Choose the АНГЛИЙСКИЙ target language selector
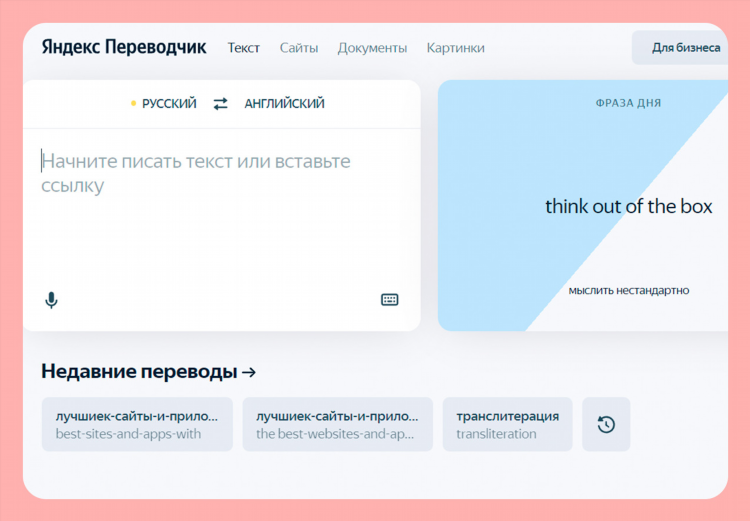 (284, 103)
